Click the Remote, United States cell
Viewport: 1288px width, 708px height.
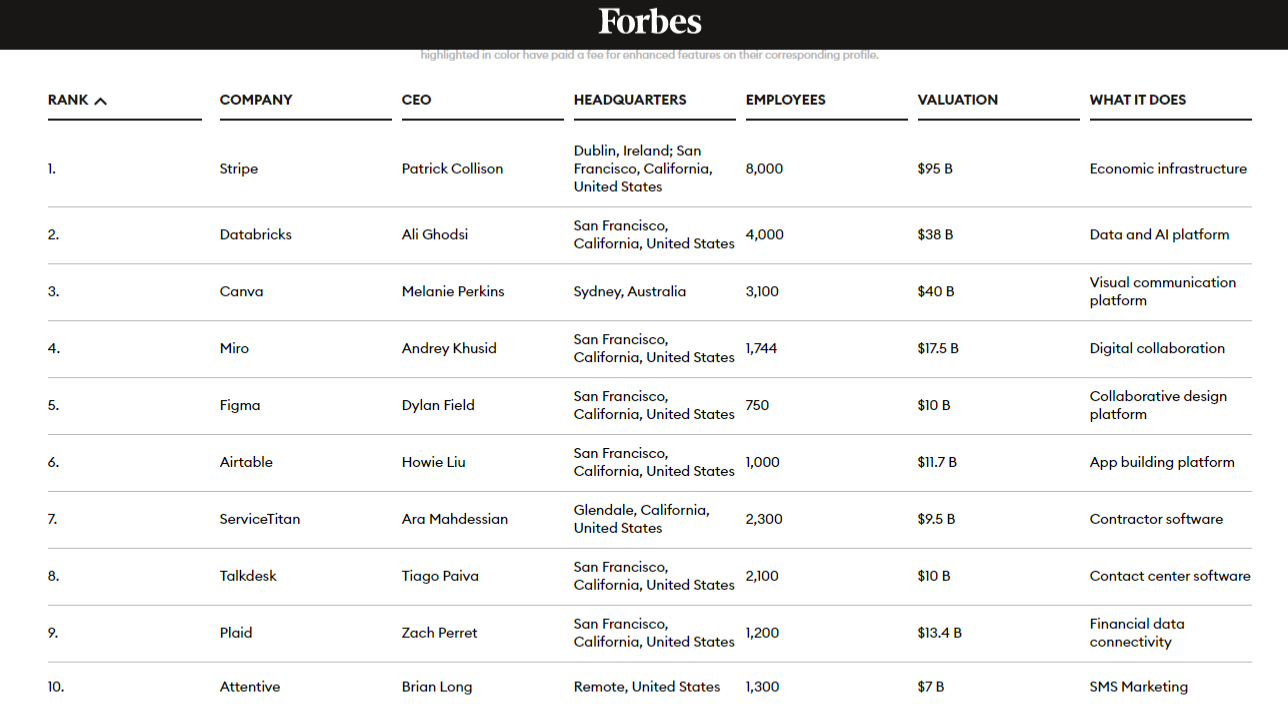click(647, 687)
